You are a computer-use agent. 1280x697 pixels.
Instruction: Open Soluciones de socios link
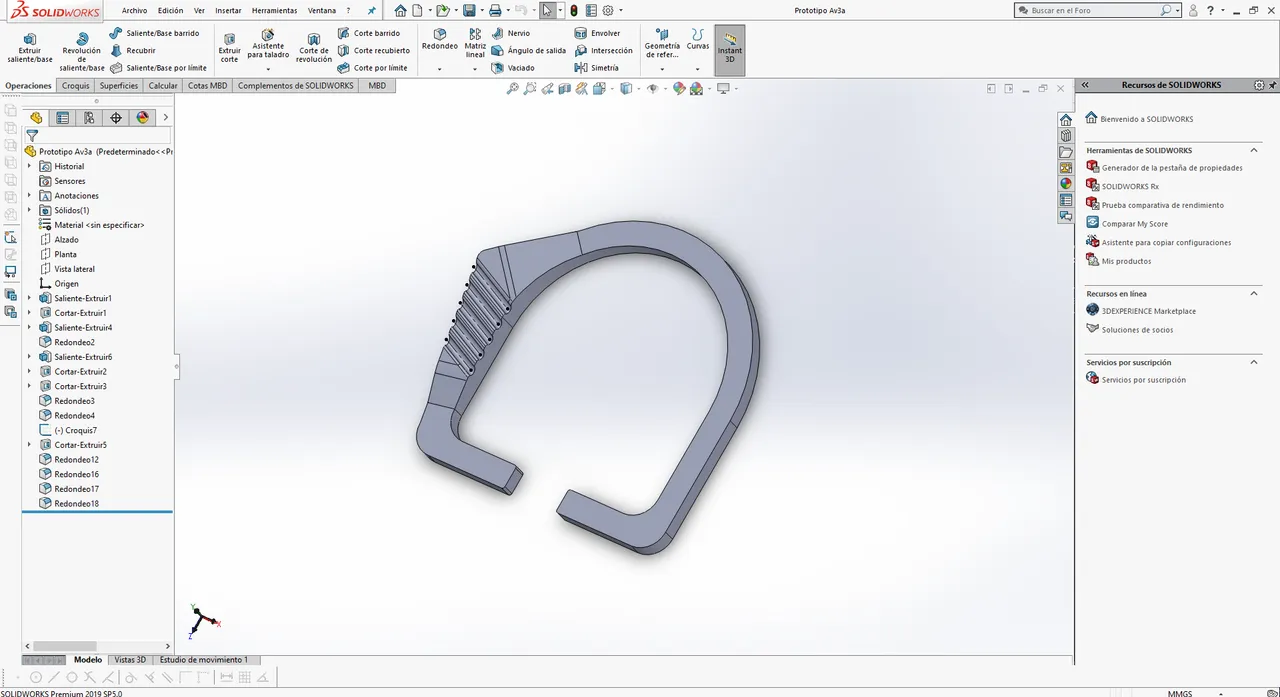click(1137, 330)
